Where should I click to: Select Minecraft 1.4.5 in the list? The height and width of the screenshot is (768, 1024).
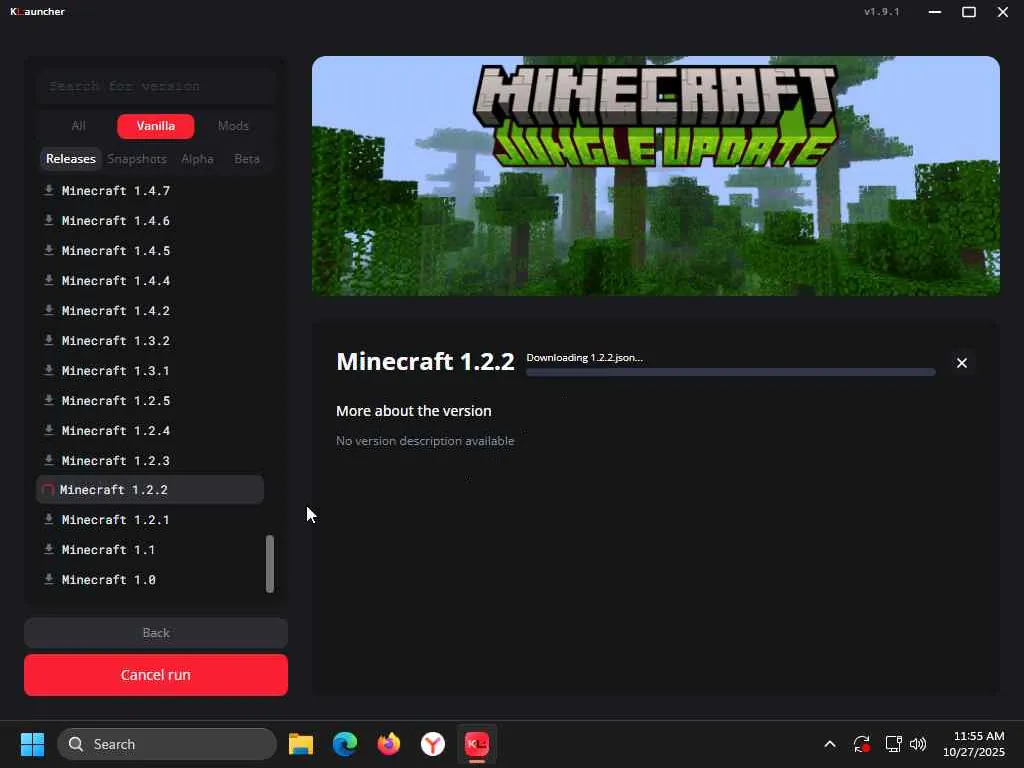150,251
